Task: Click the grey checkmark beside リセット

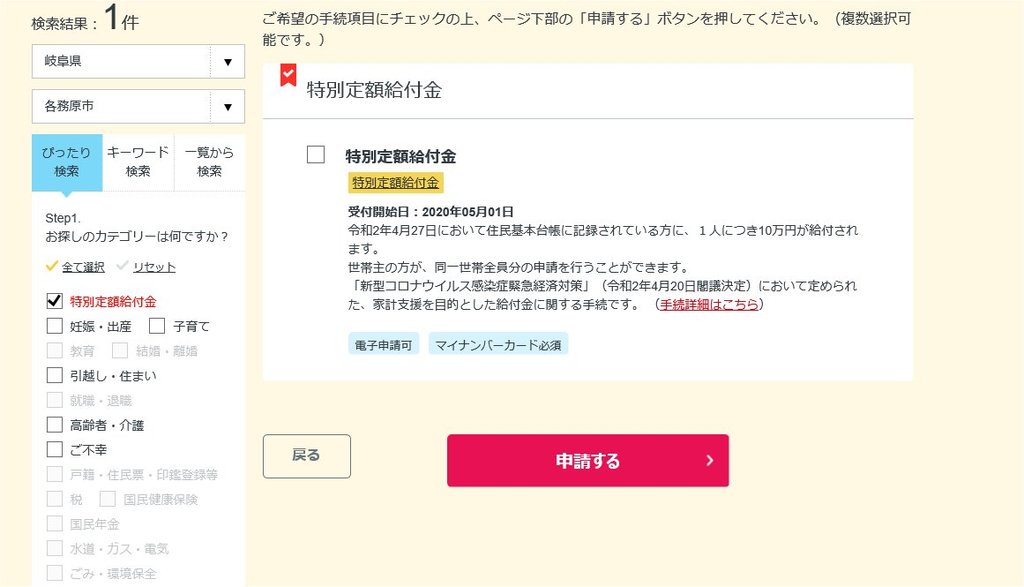Action: 122,266
